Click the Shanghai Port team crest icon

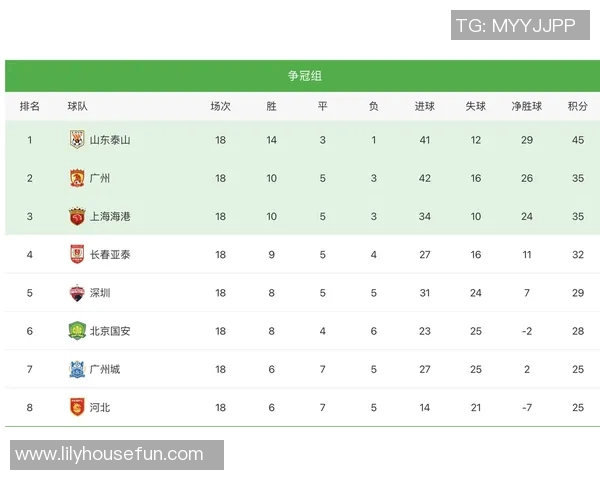(77, 216)
